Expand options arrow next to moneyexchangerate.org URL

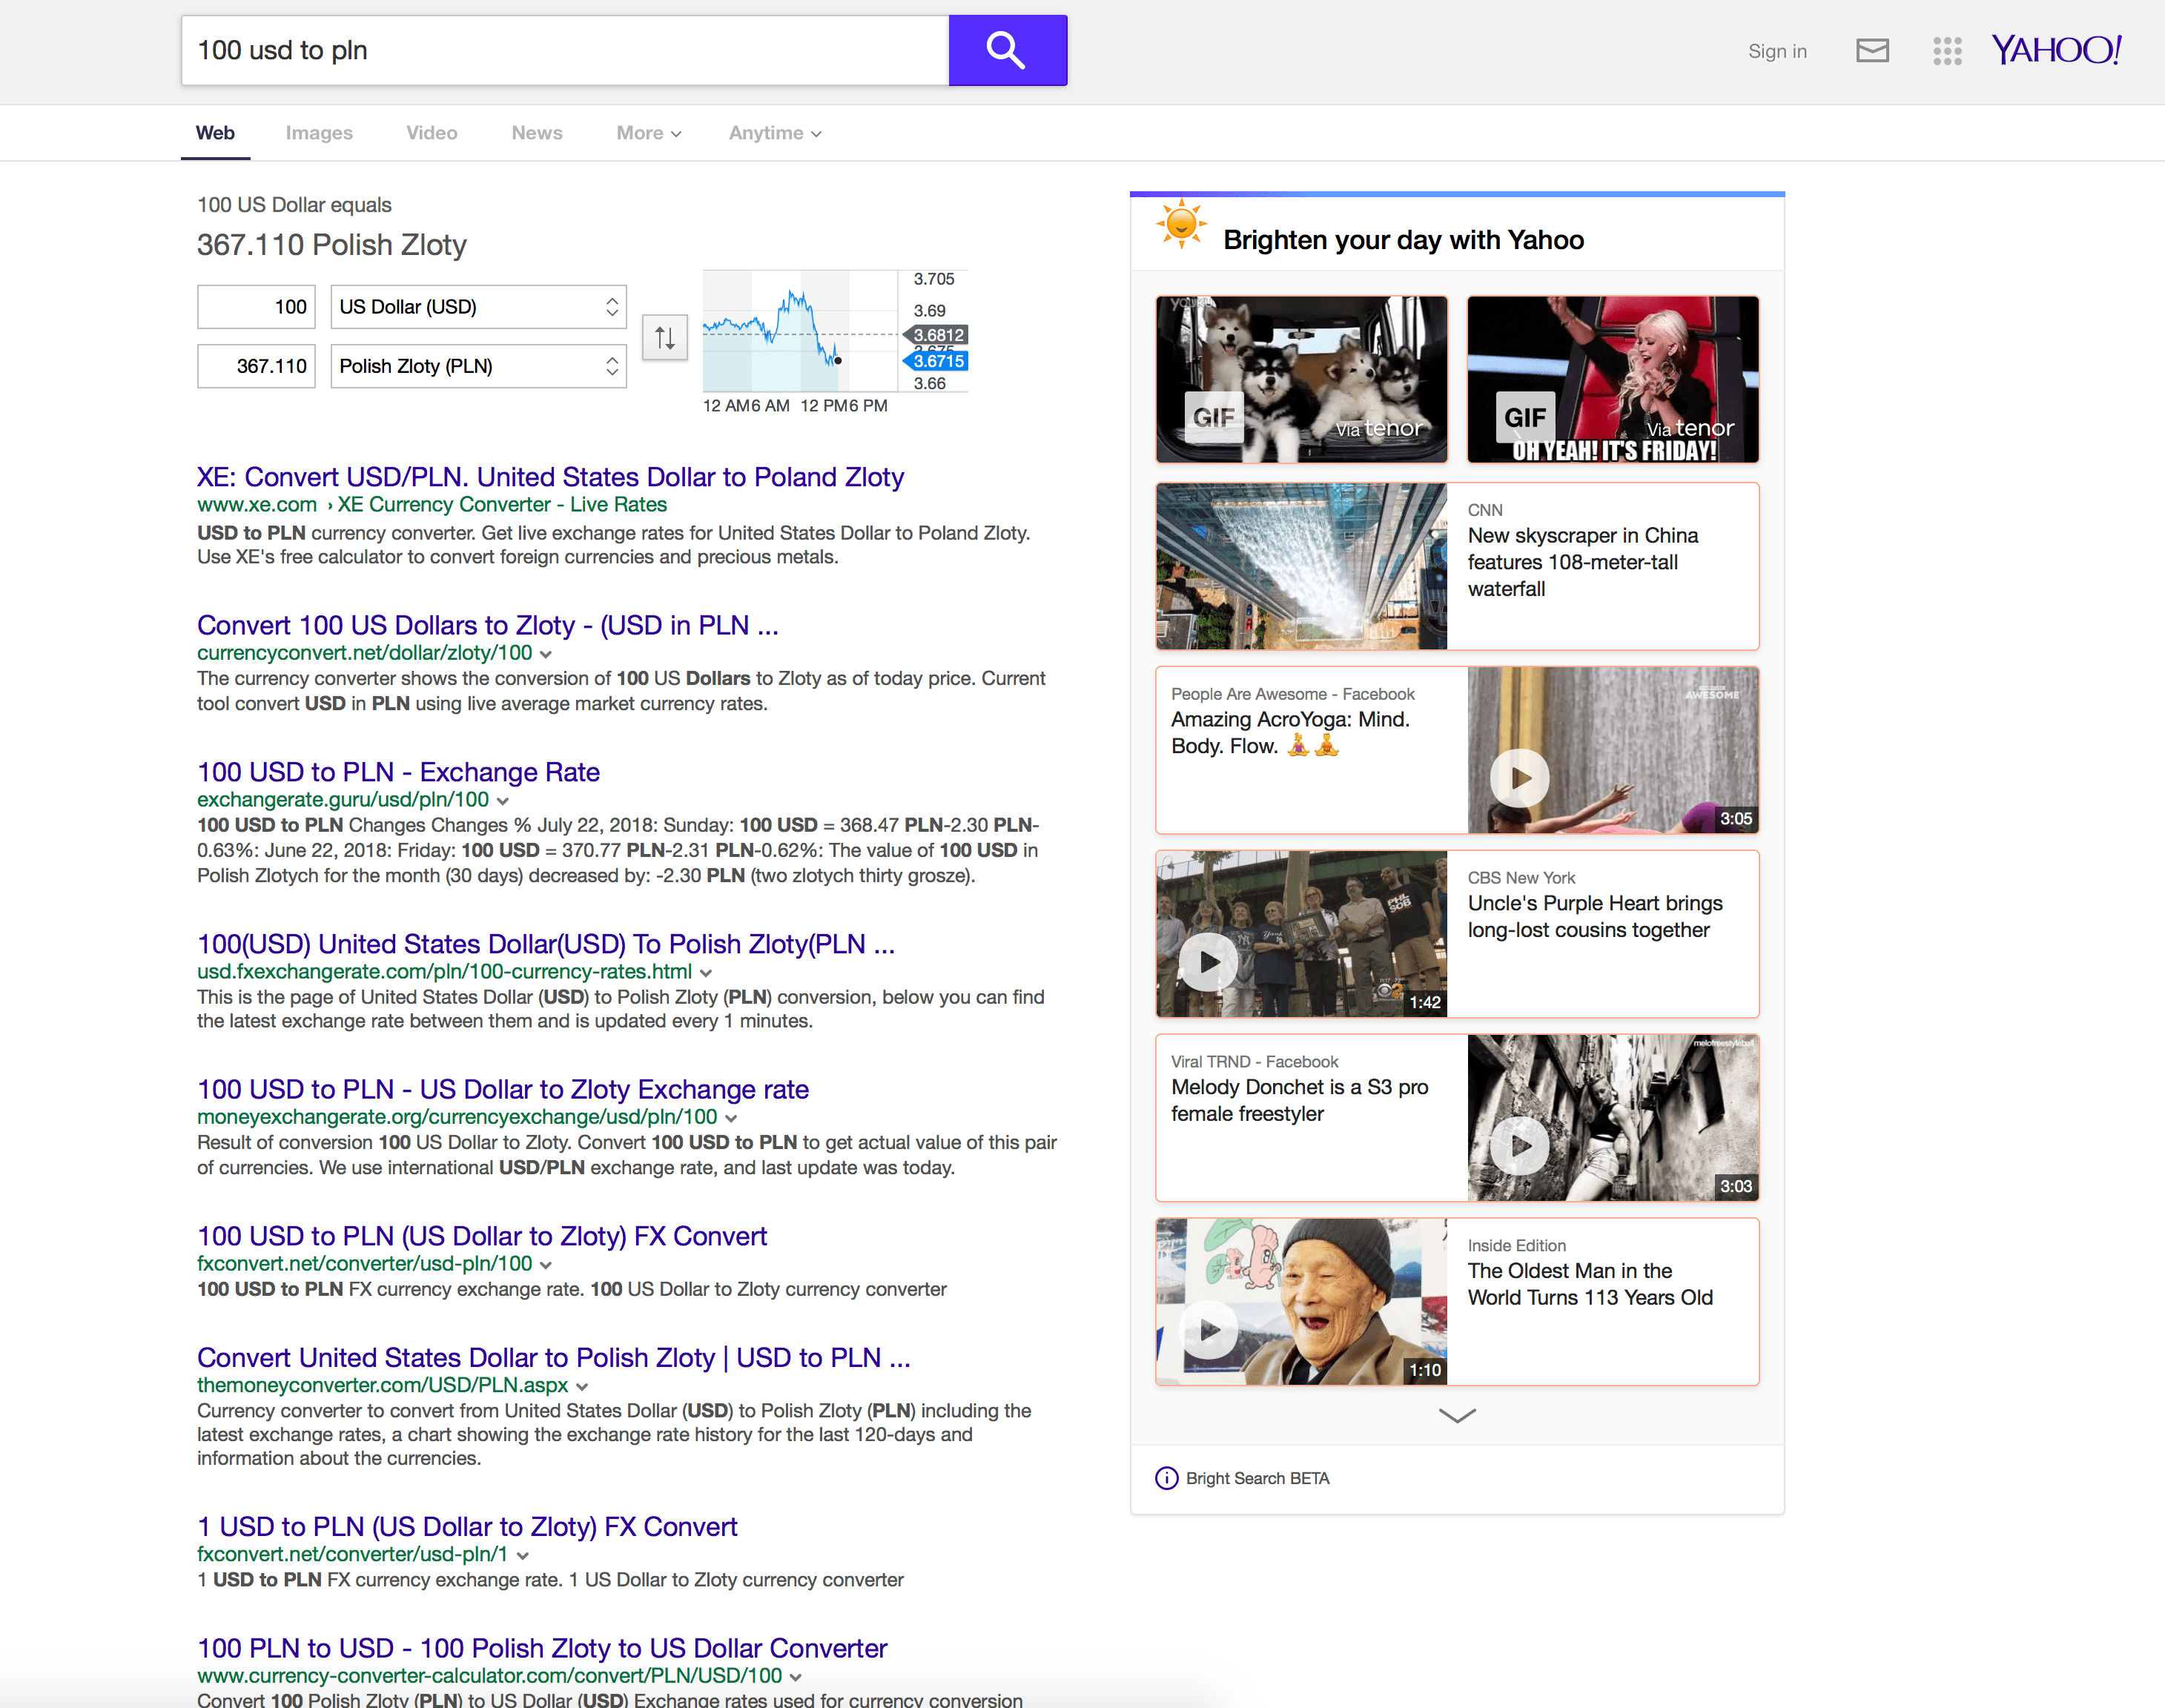pyautogui.click(x=731, y=1118)
